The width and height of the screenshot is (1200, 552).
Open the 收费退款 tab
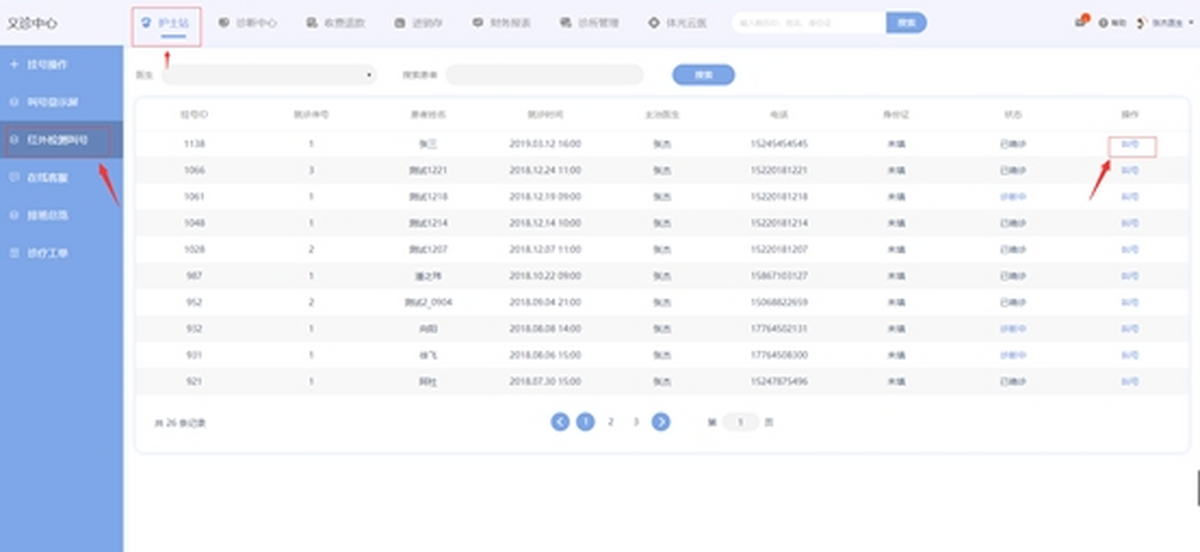(x=335, y=22)
